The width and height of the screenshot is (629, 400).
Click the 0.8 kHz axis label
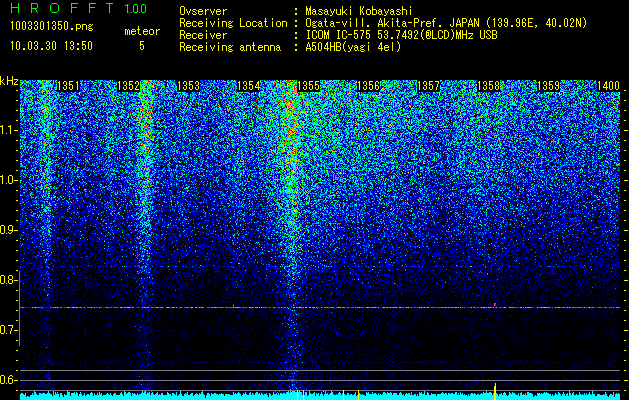(9, 280)
